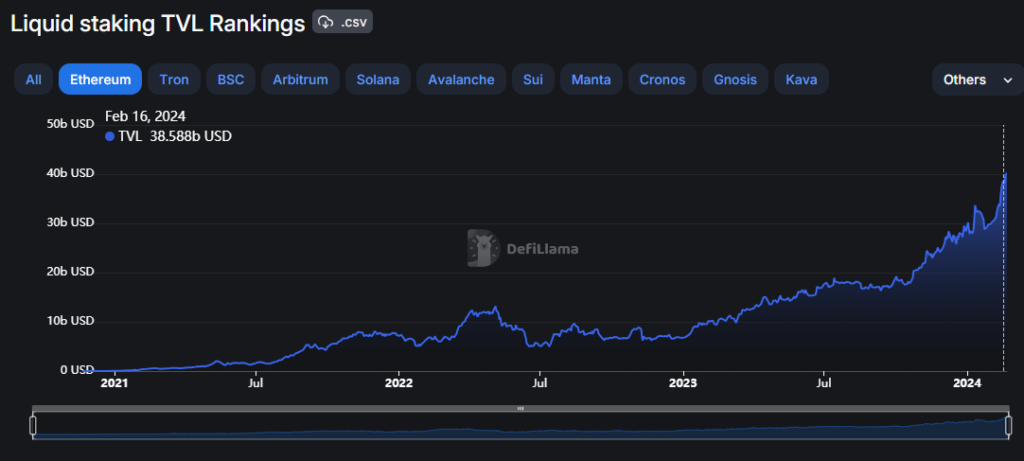Click the right handle of range slider
Screen dimensions: 1024x461
(x=1006, y=426)
